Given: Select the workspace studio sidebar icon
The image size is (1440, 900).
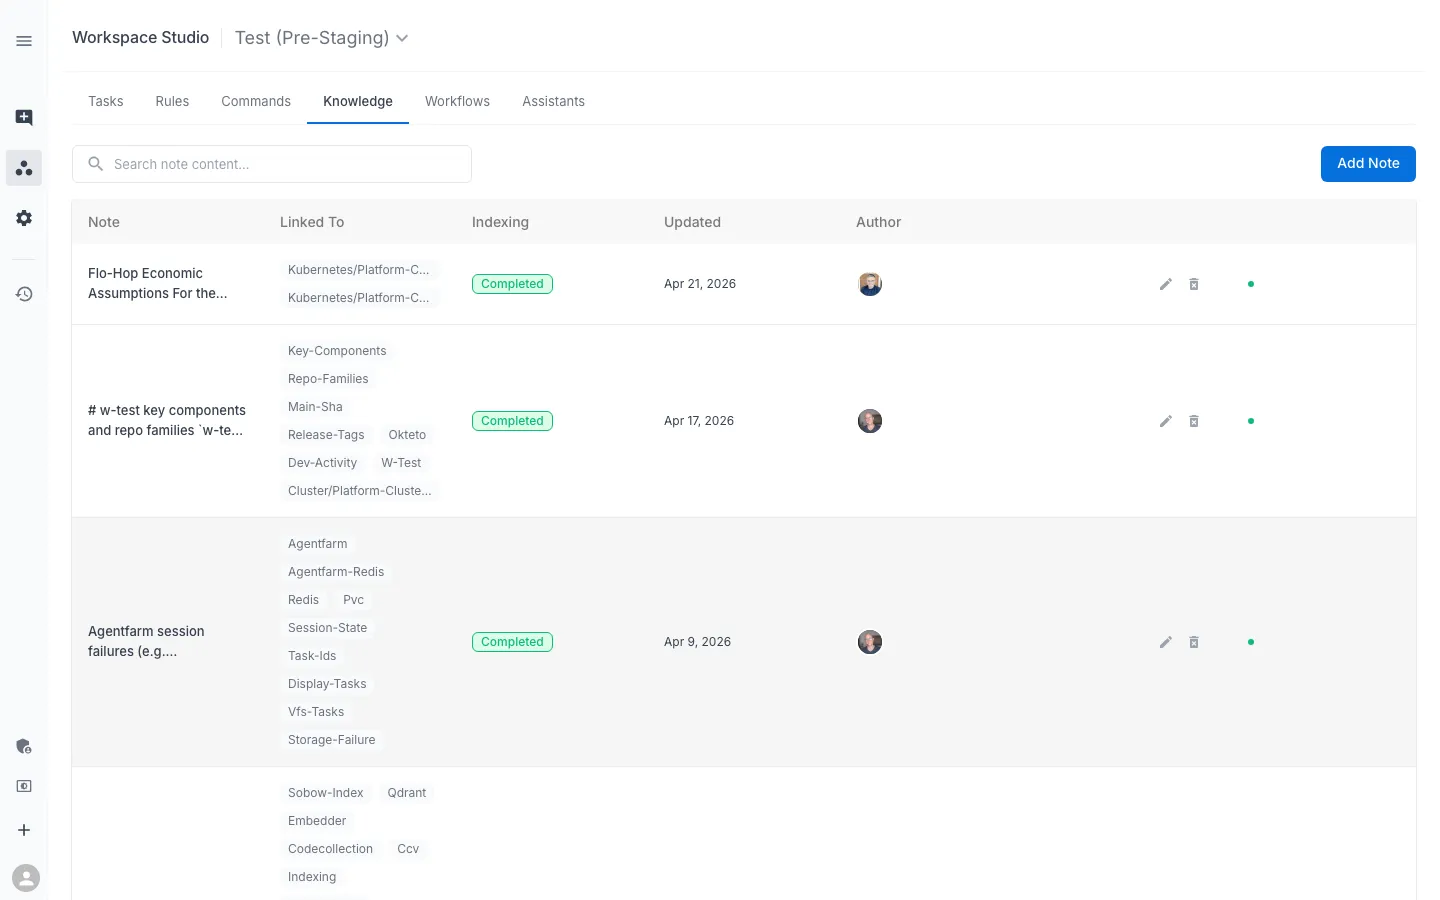Looking at the screenshot, I should 24,168.
